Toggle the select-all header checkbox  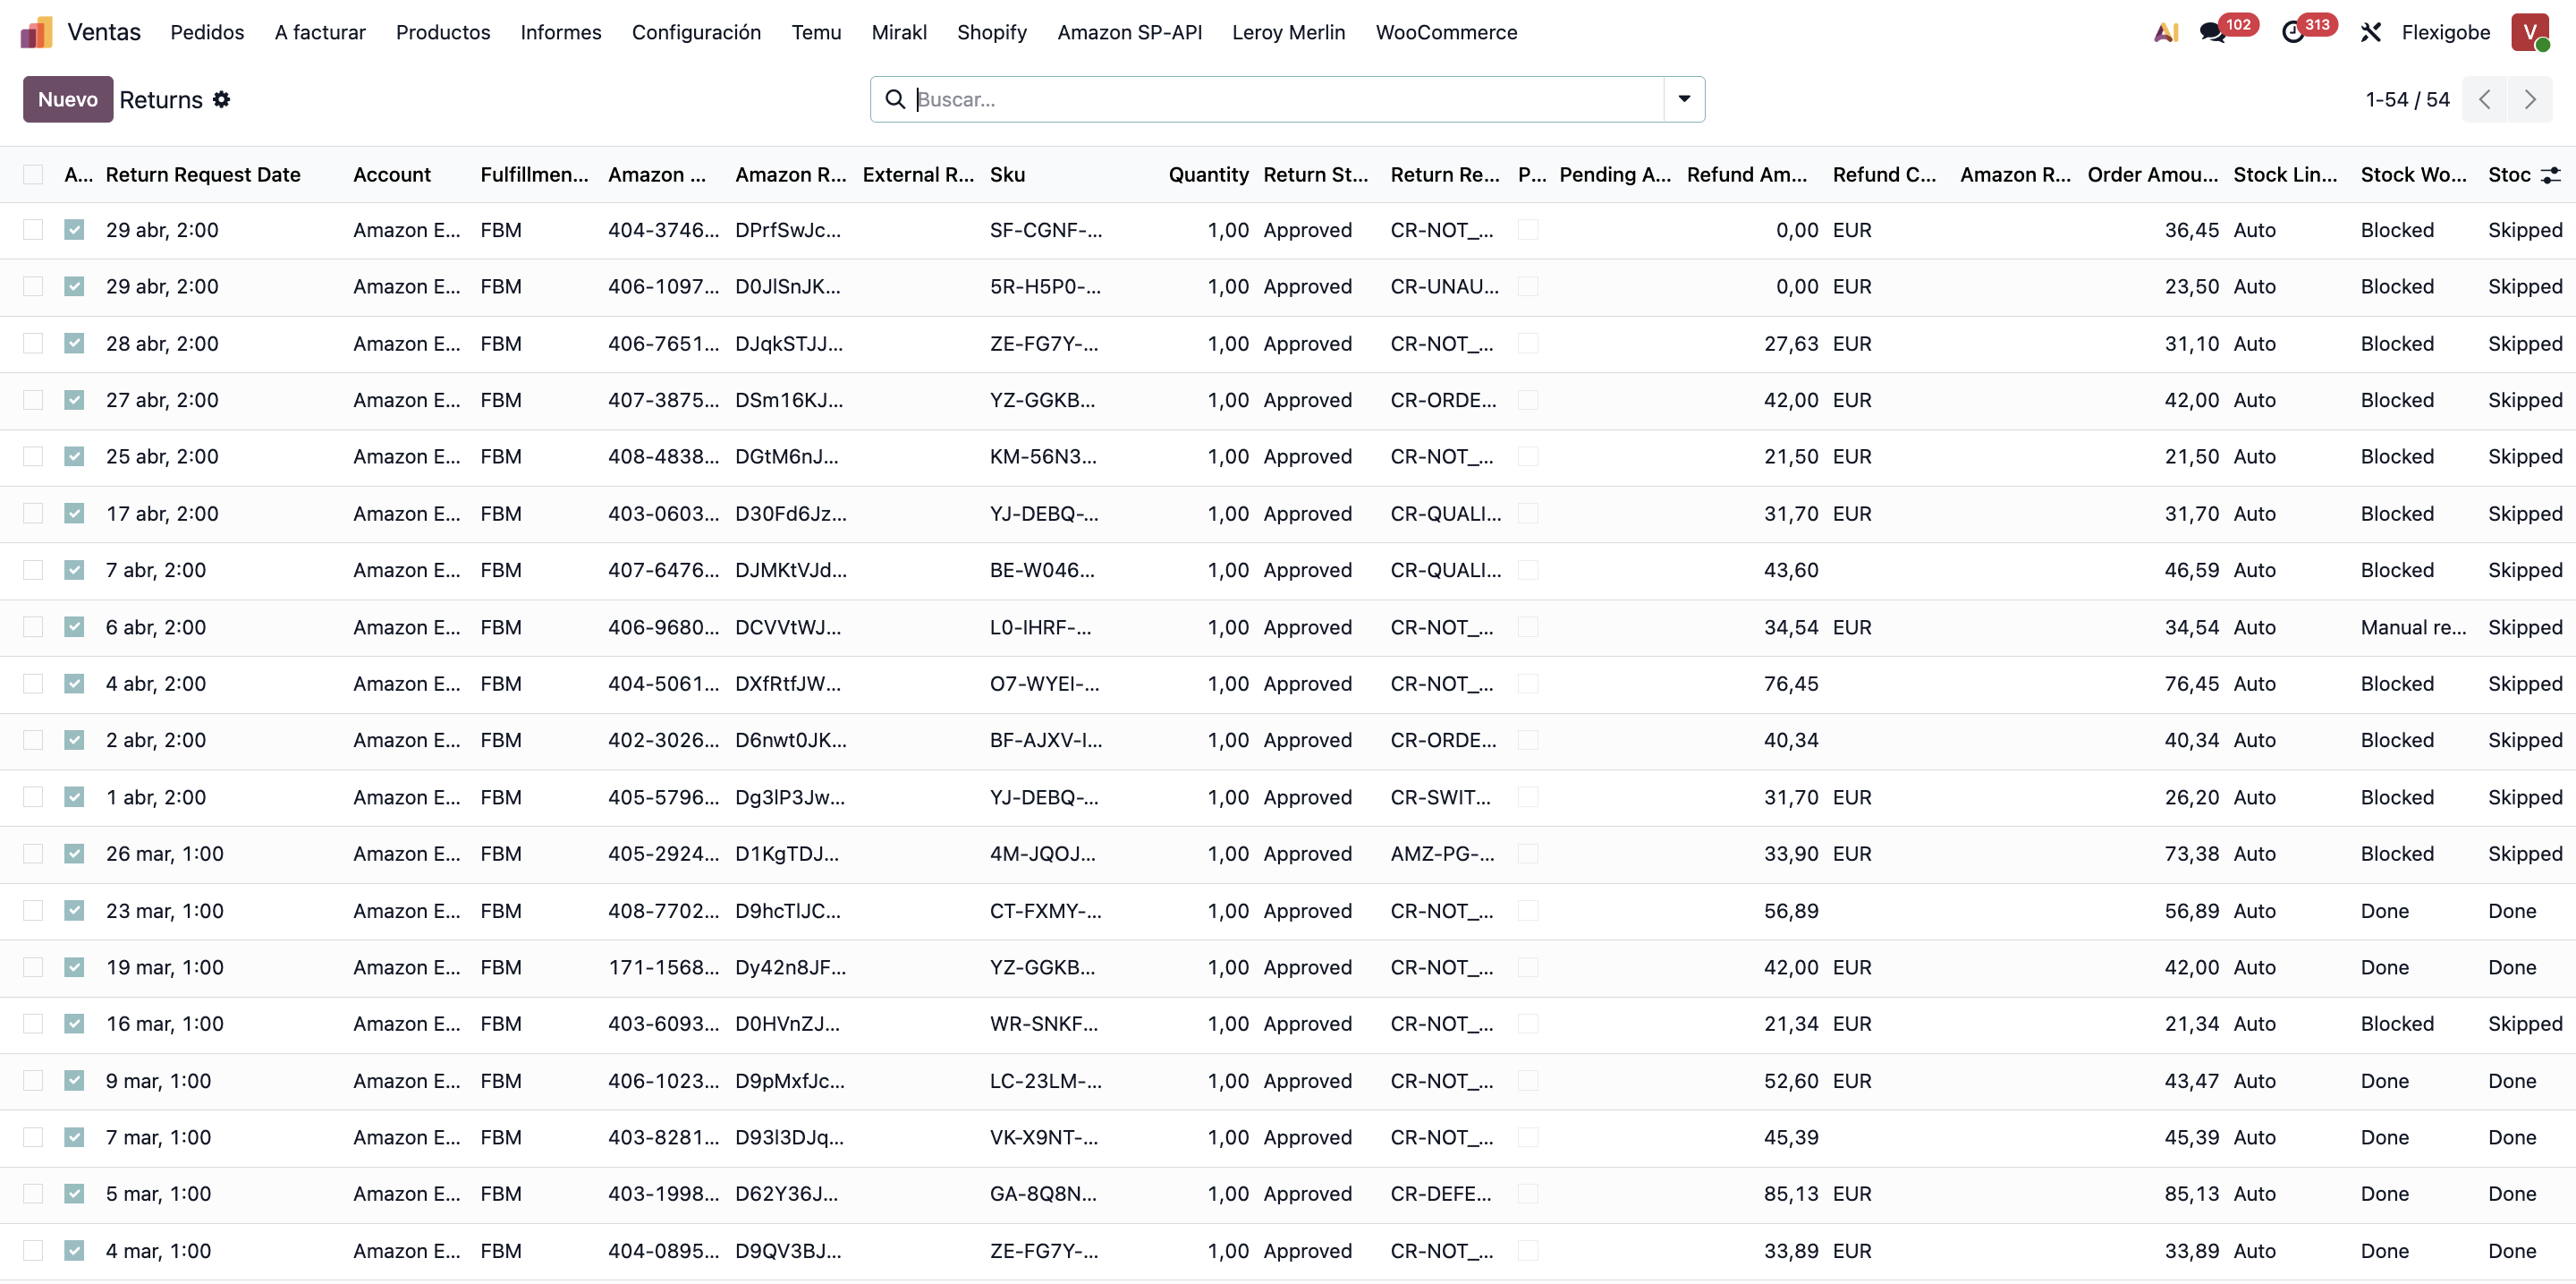tap(33, 174)
